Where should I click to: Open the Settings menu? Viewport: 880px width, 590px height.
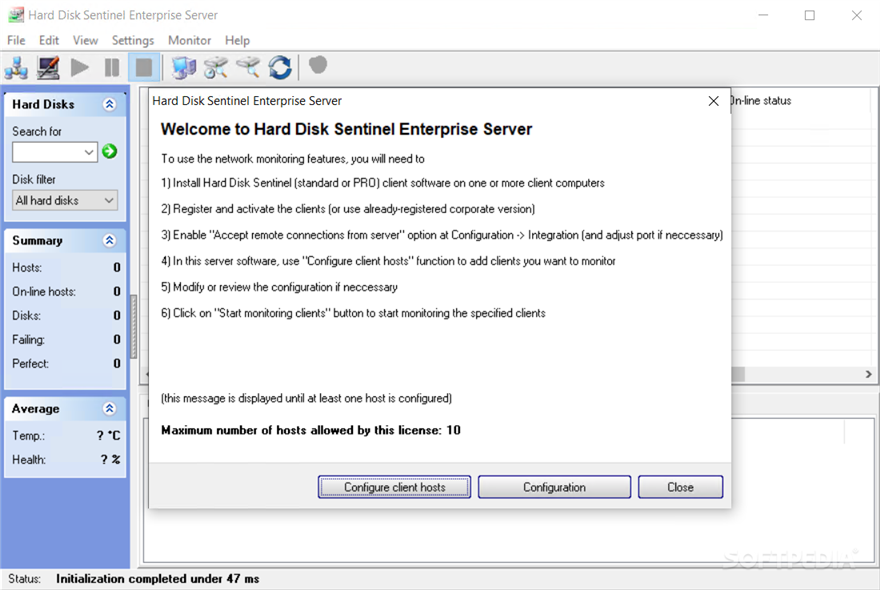tap(132, 40)
